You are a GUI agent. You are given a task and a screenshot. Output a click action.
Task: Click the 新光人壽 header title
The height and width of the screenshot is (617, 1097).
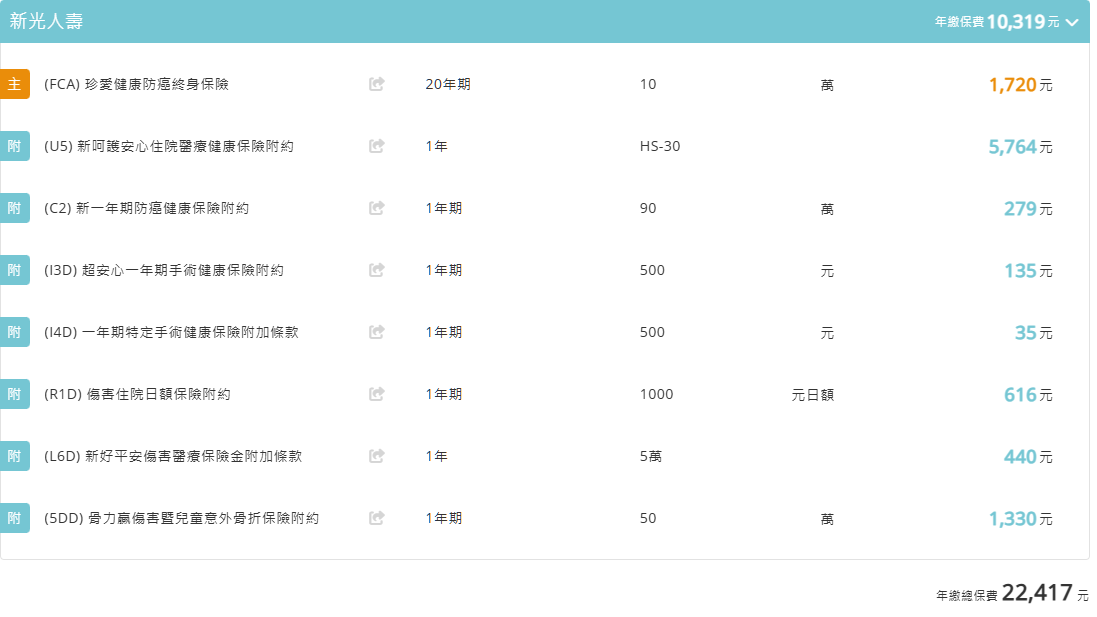coord(46,22)
